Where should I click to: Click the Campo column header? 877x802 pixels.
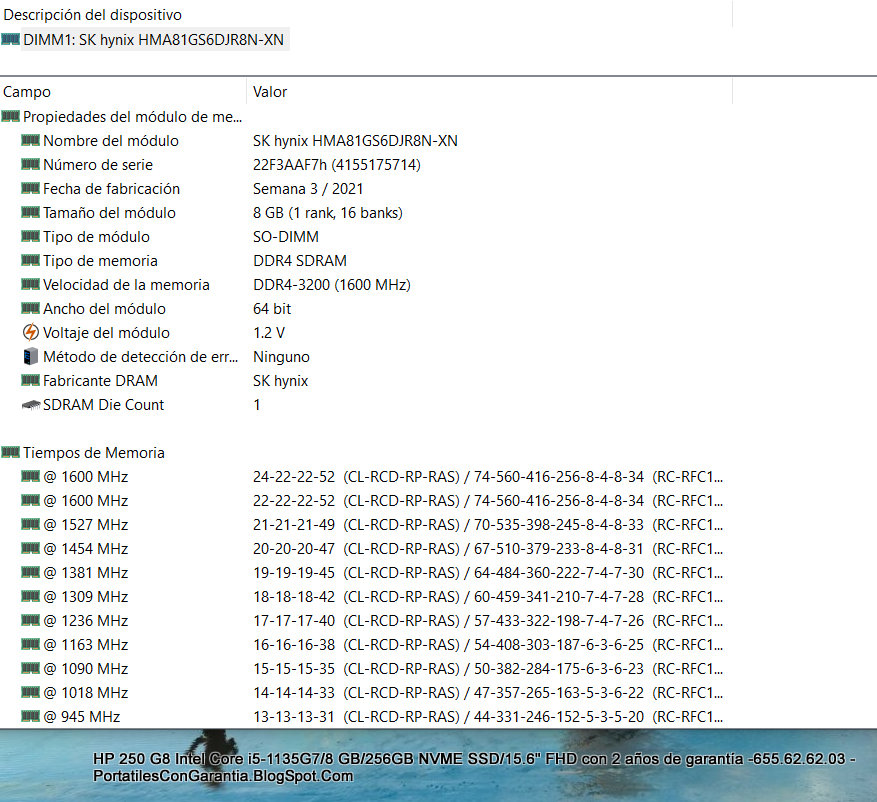[27, 92]
